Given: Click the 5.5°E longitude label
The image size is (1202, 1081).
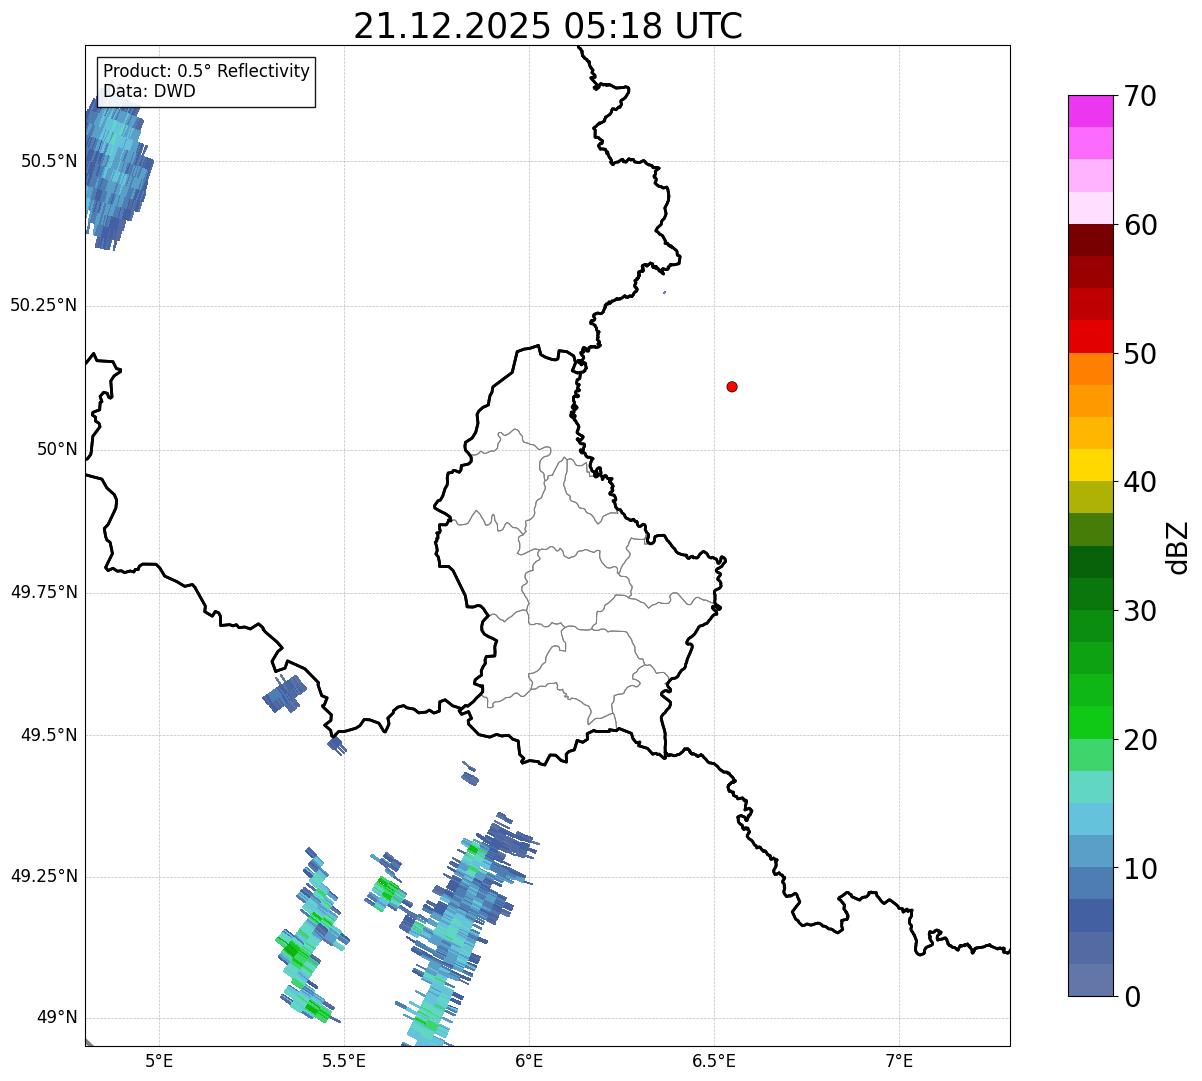Looking at the screenshot, I should 344,1060.
